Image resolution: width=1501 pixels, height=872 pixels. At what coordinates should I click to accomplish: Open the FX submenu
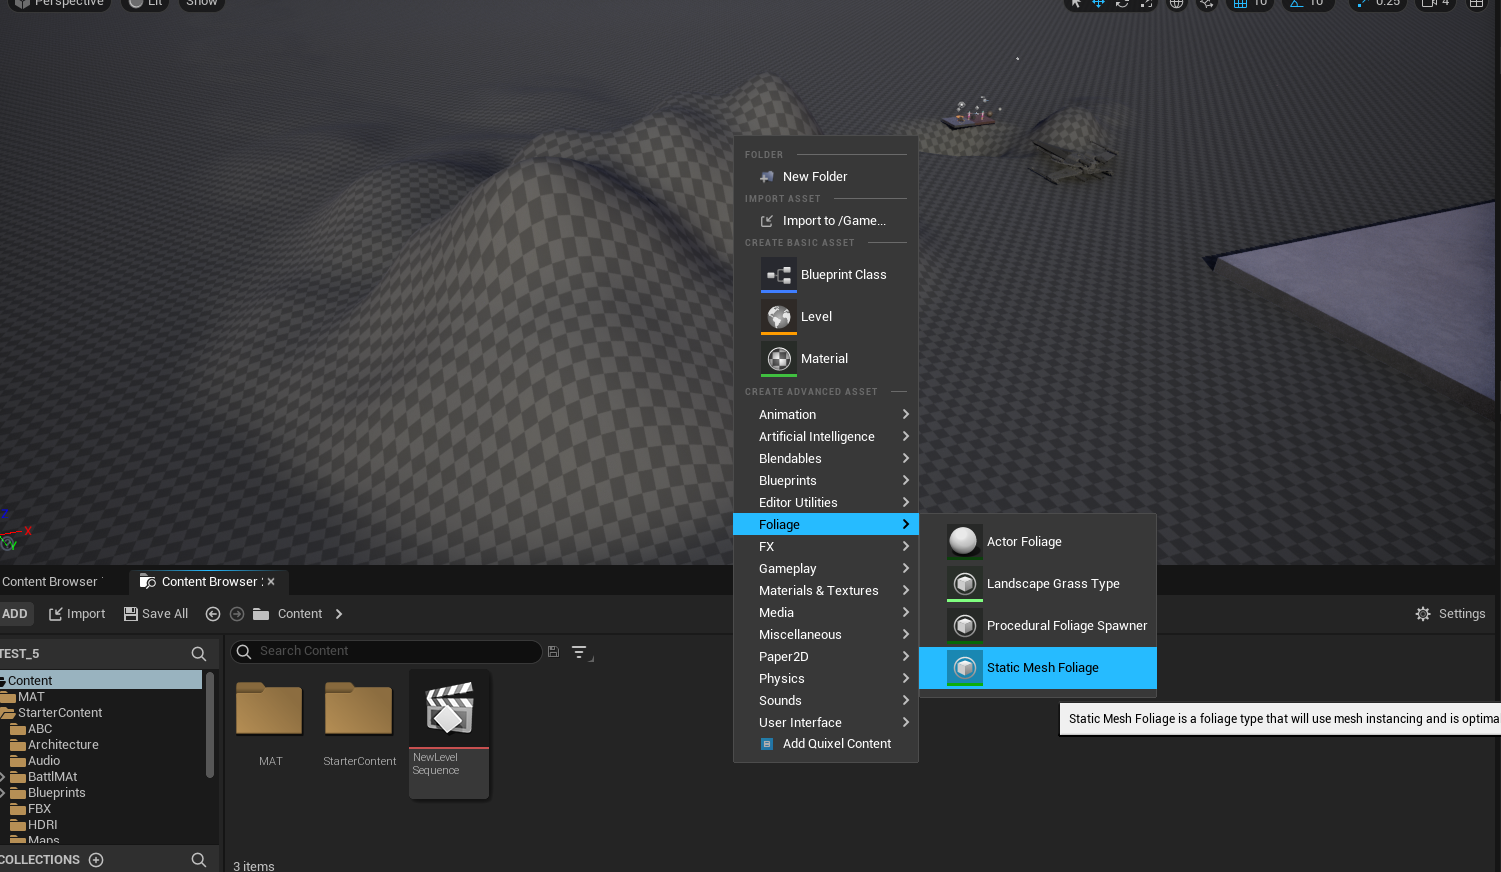point(825,546)
